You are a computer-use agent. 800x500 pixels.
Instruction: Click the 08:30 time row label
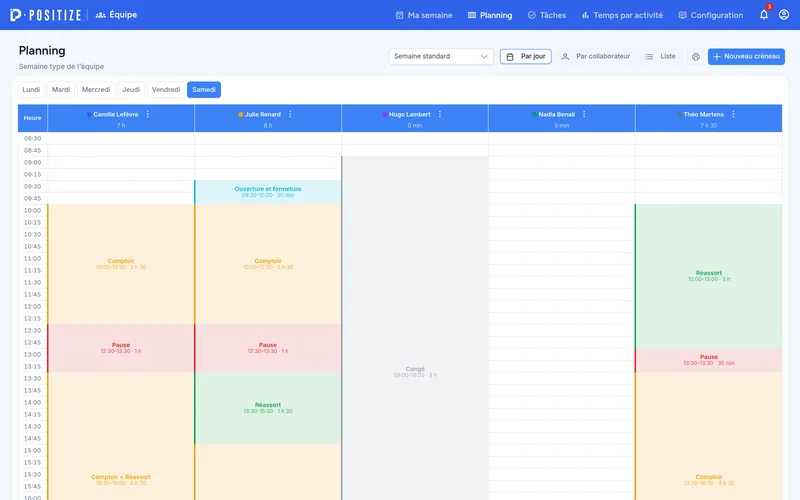pos(33,138)
